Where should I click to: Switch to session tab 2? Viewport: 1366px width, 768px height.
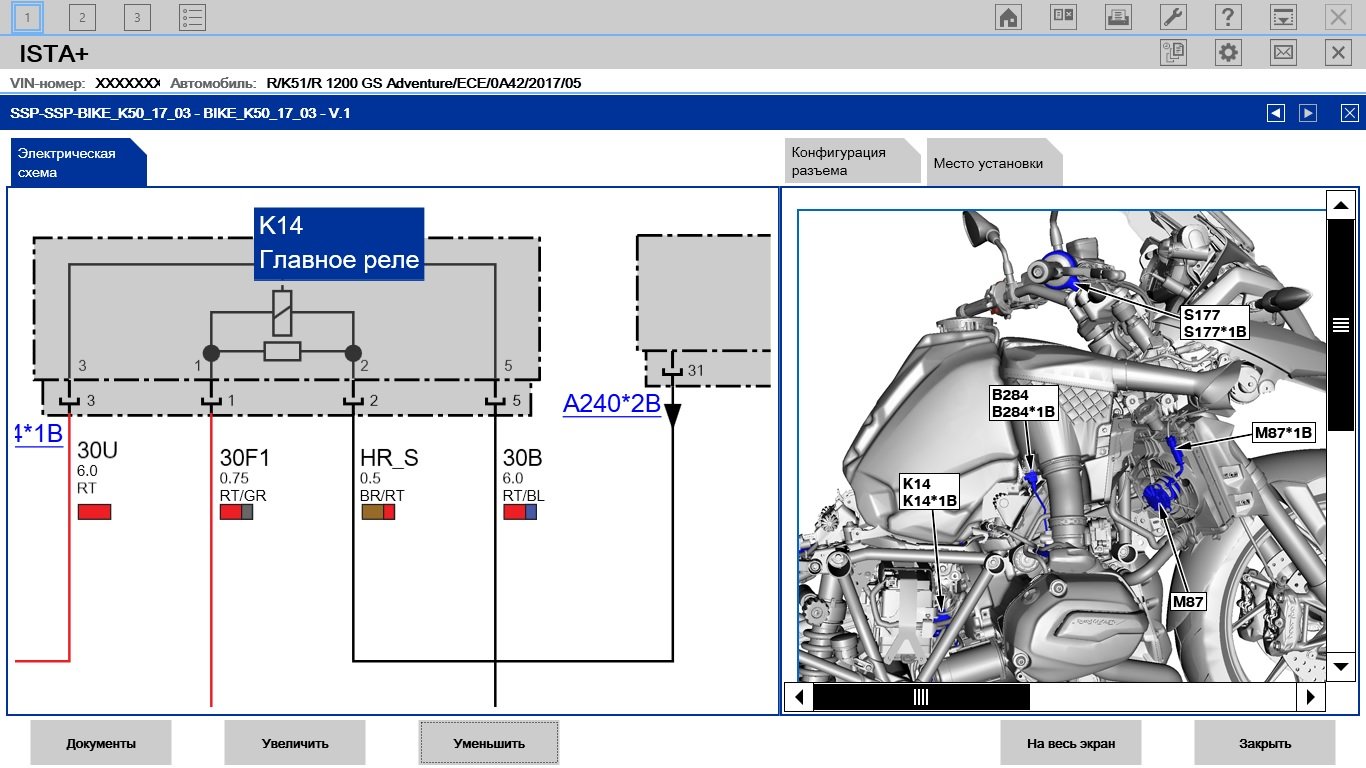82,17
